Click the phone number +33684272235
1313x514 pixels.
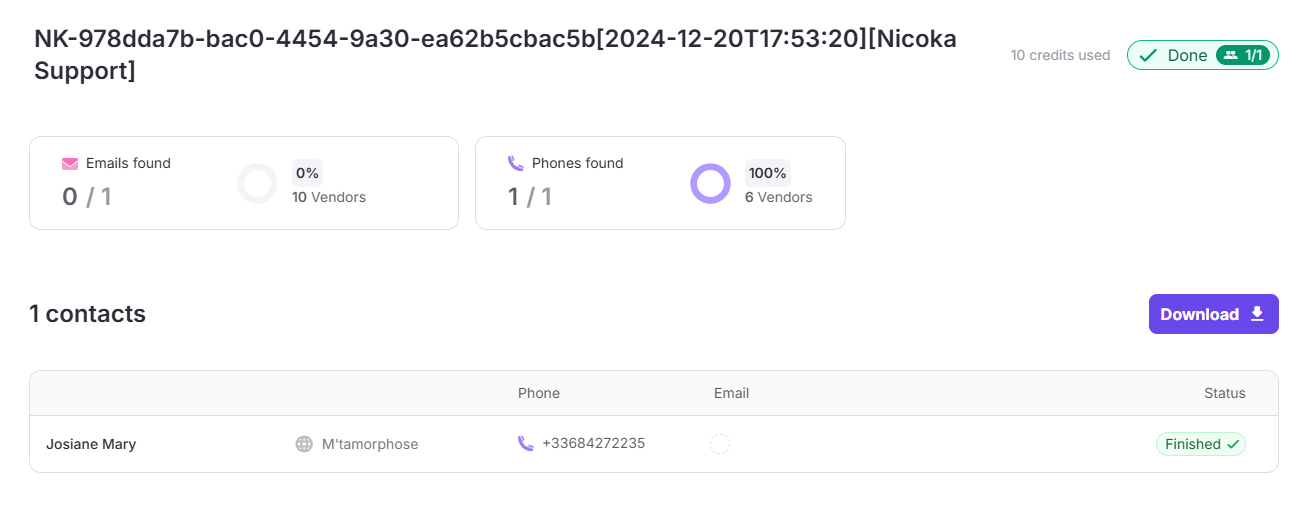[x=594, y=443]
